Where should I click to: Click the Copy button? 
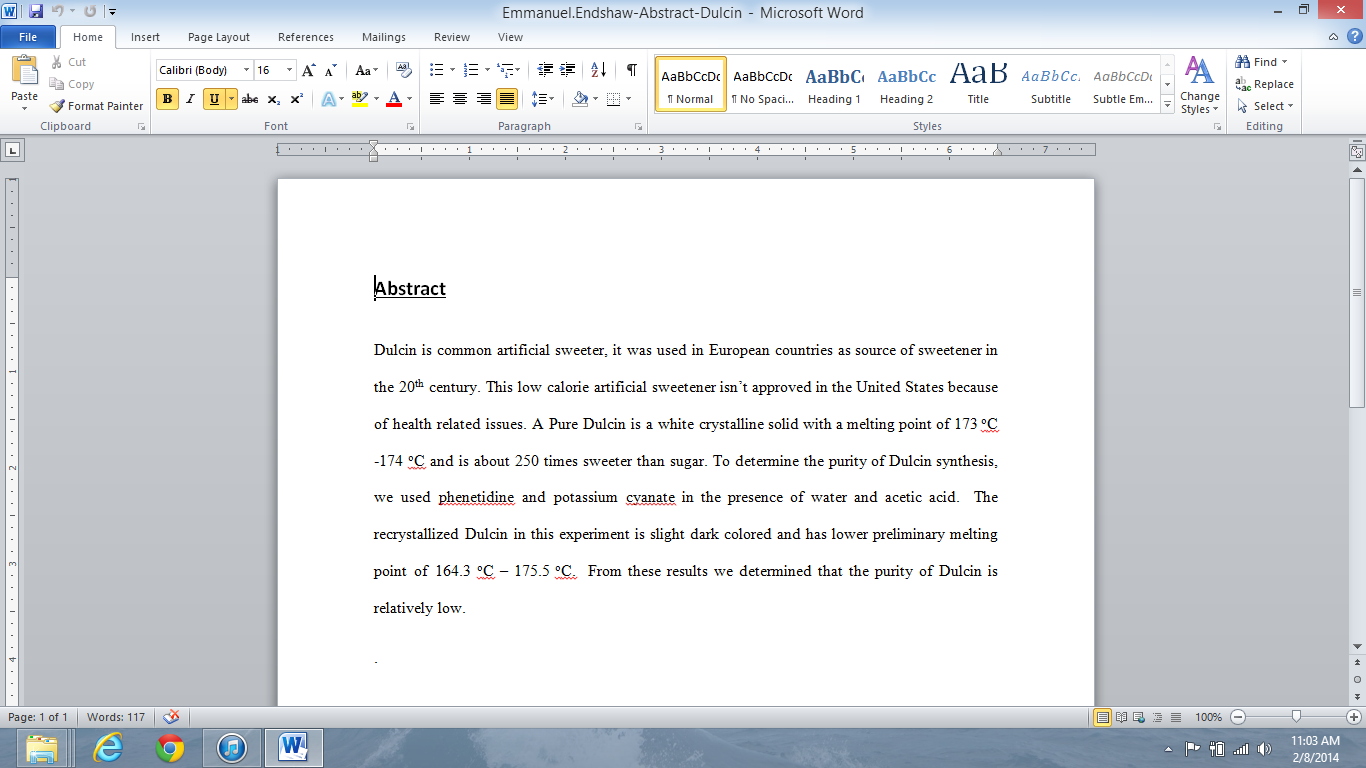[72, 84]
